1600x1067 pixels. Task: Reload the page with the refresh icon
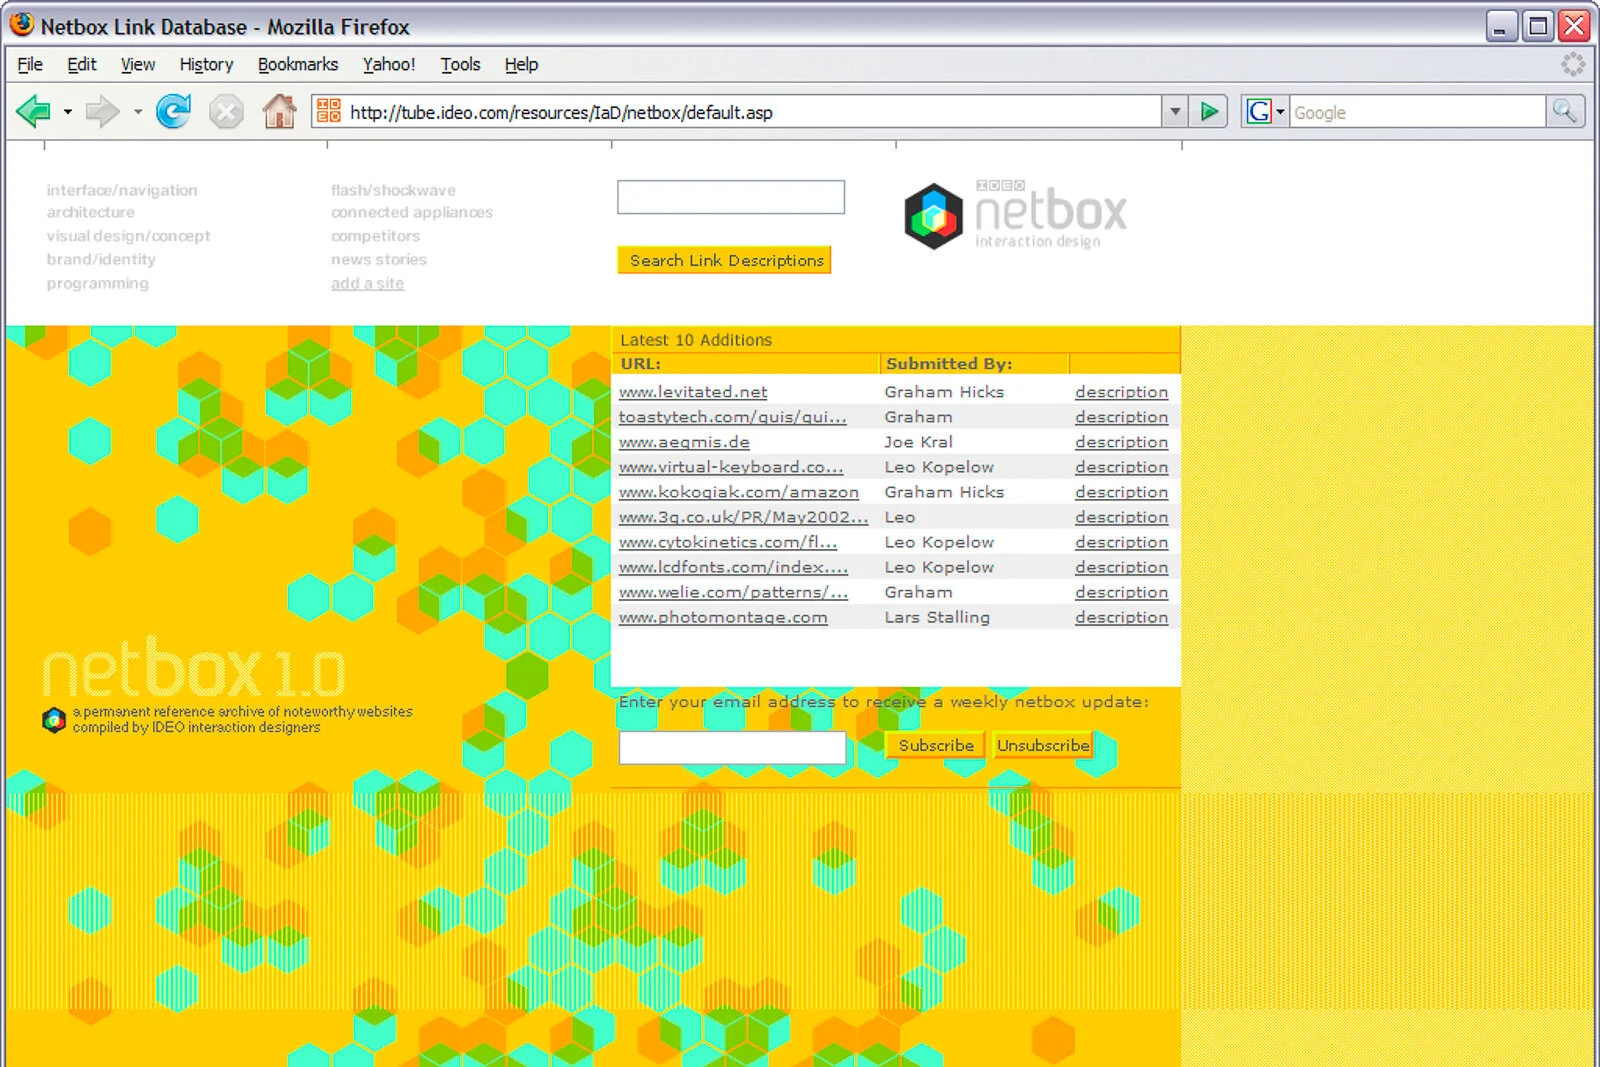(173, 111)
